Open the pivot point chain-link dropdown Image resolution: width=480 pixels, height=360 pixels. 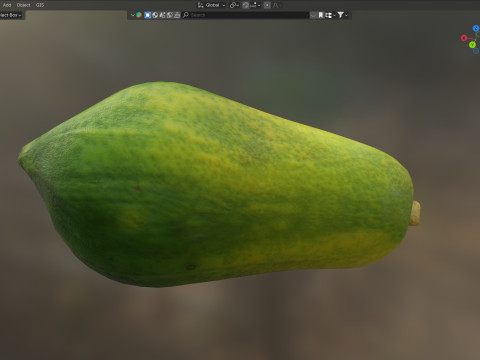coord(234,5)
